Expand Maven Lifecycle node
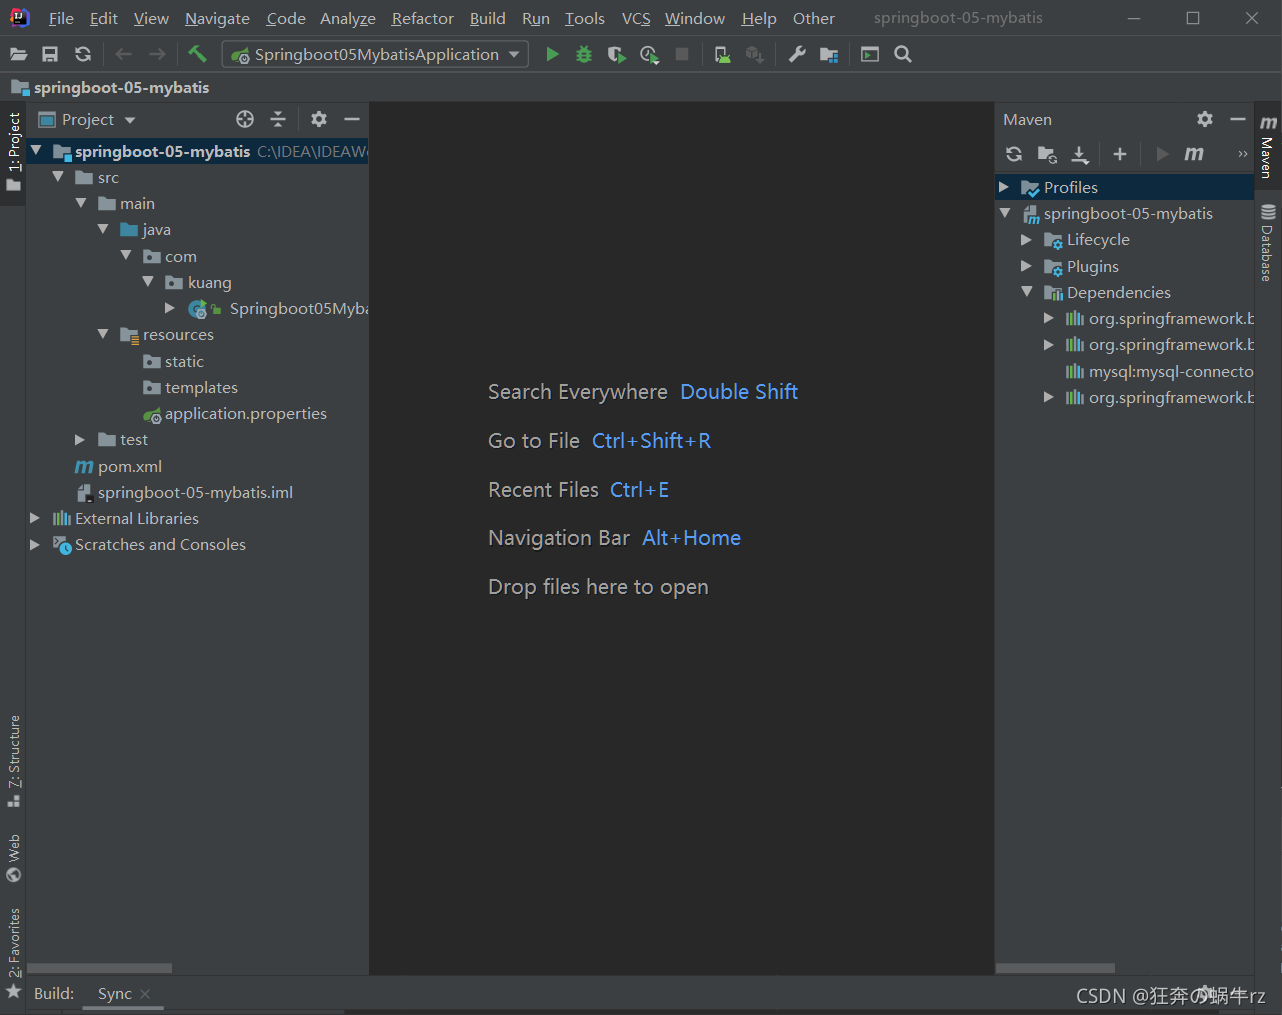The width and height of the screenshot is (1282, 1015). [1026, 239]
